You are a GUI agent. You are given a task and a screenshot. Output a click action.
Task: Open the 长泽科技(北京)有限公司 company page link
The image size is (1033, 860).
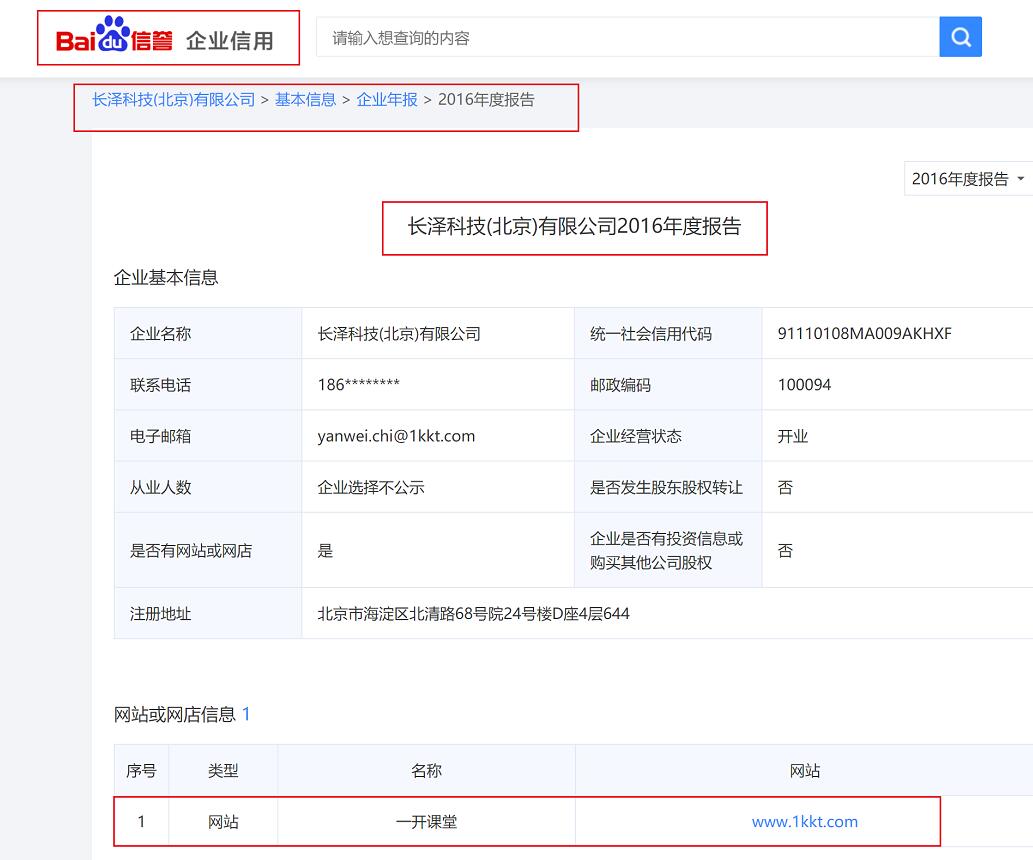169,100
